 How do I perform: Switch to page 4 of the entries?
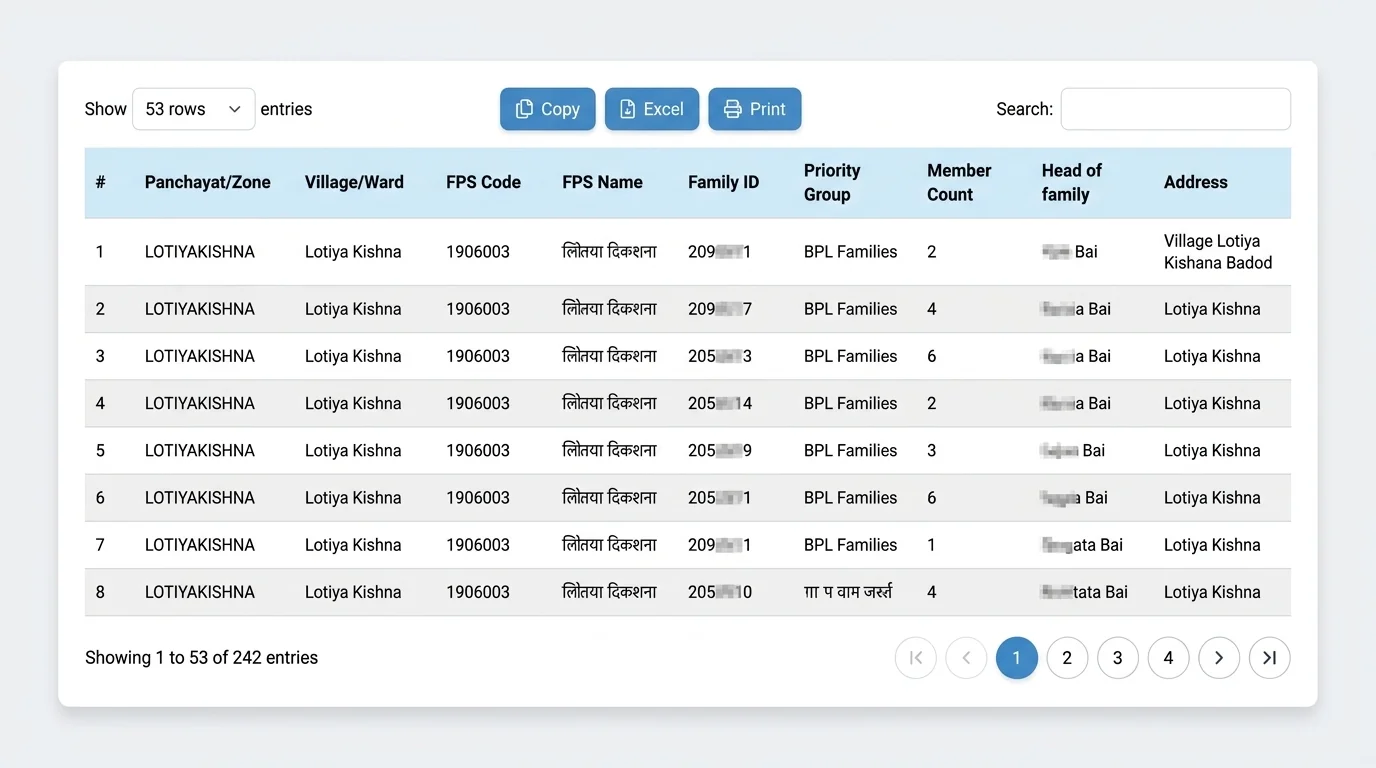[1168, 658]
